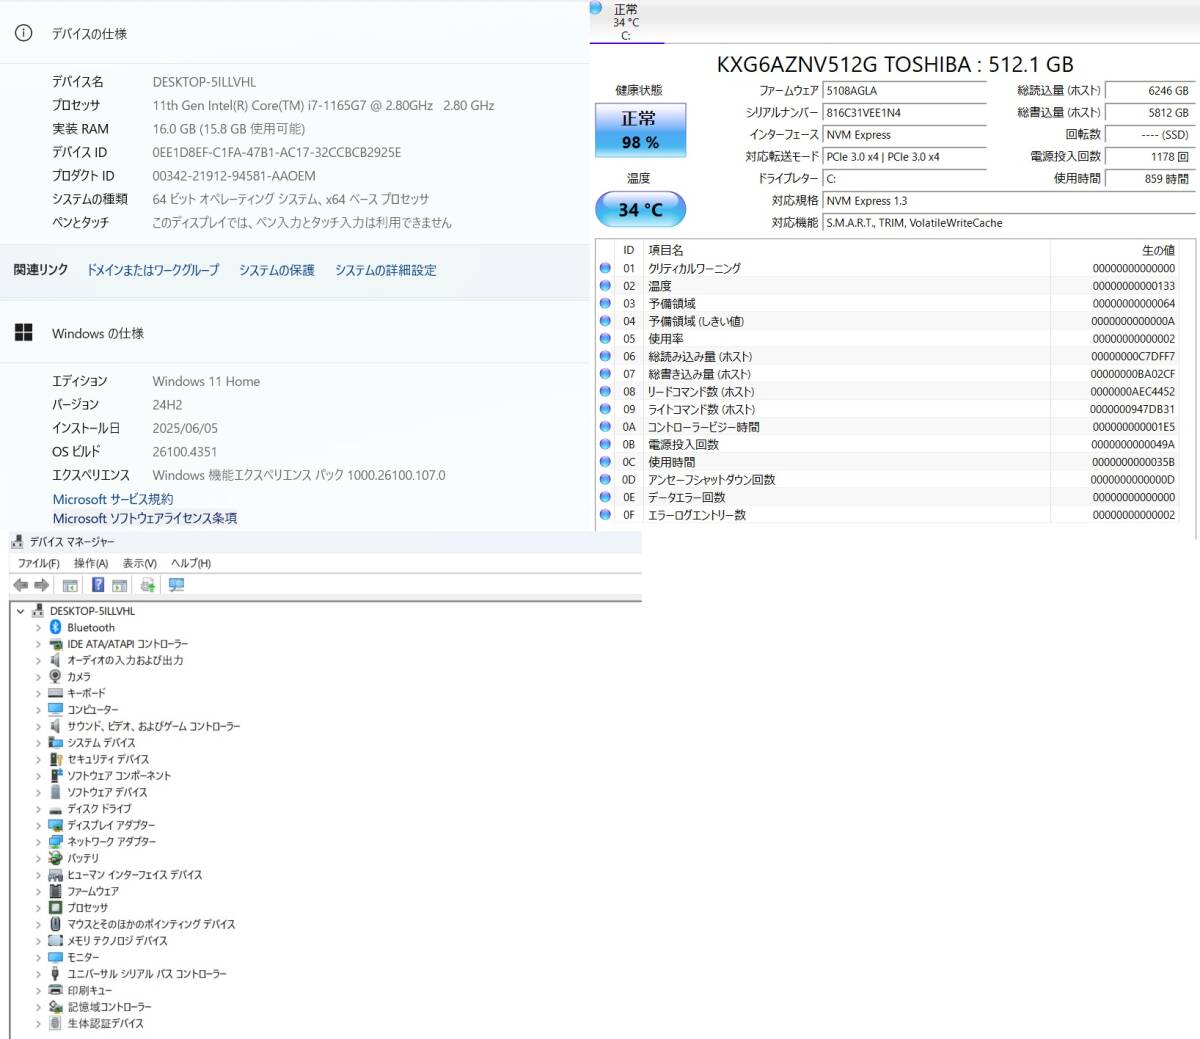1200x1039 pixels.
Task: Click the バッテリ battery category icon
Action: tap(55, 858)
